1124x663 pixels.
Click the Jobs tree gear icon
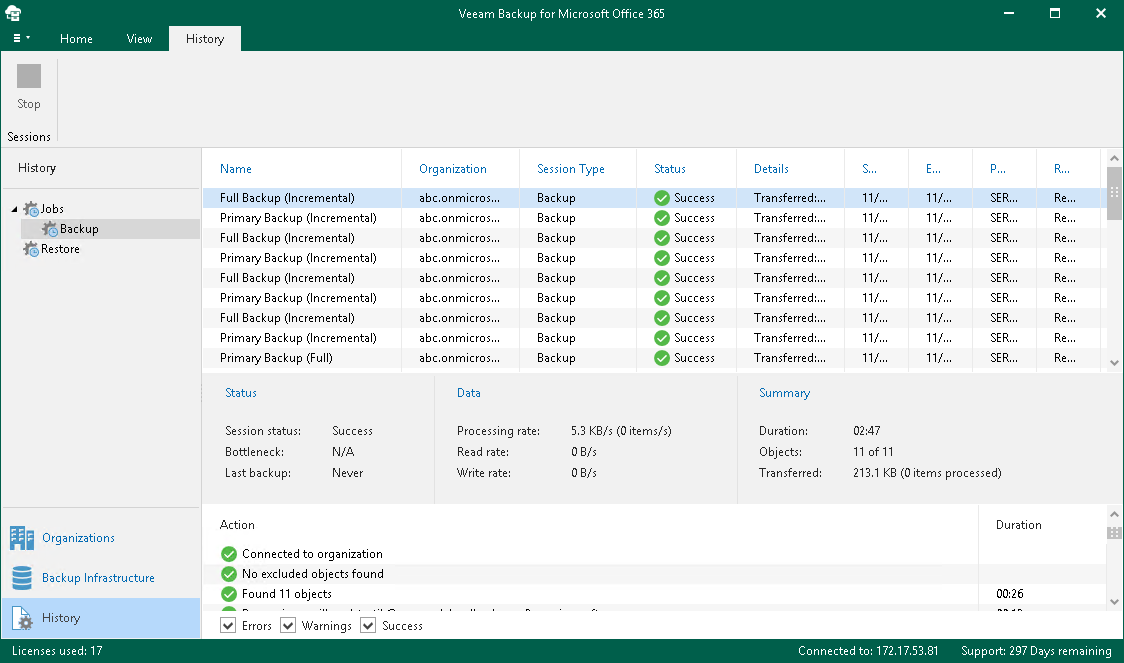tap(31, 209)
